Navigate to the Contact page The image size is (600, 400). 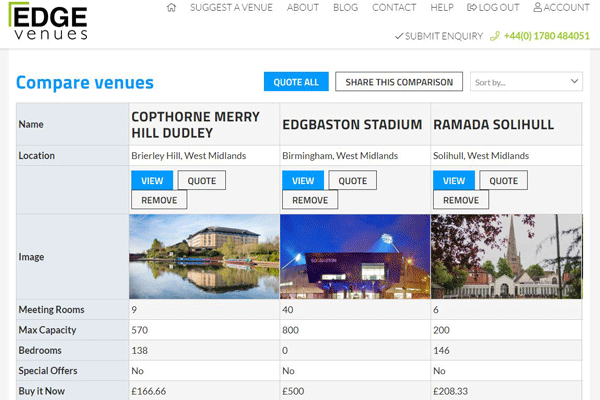pyautogui.click(x=394, y=7)
